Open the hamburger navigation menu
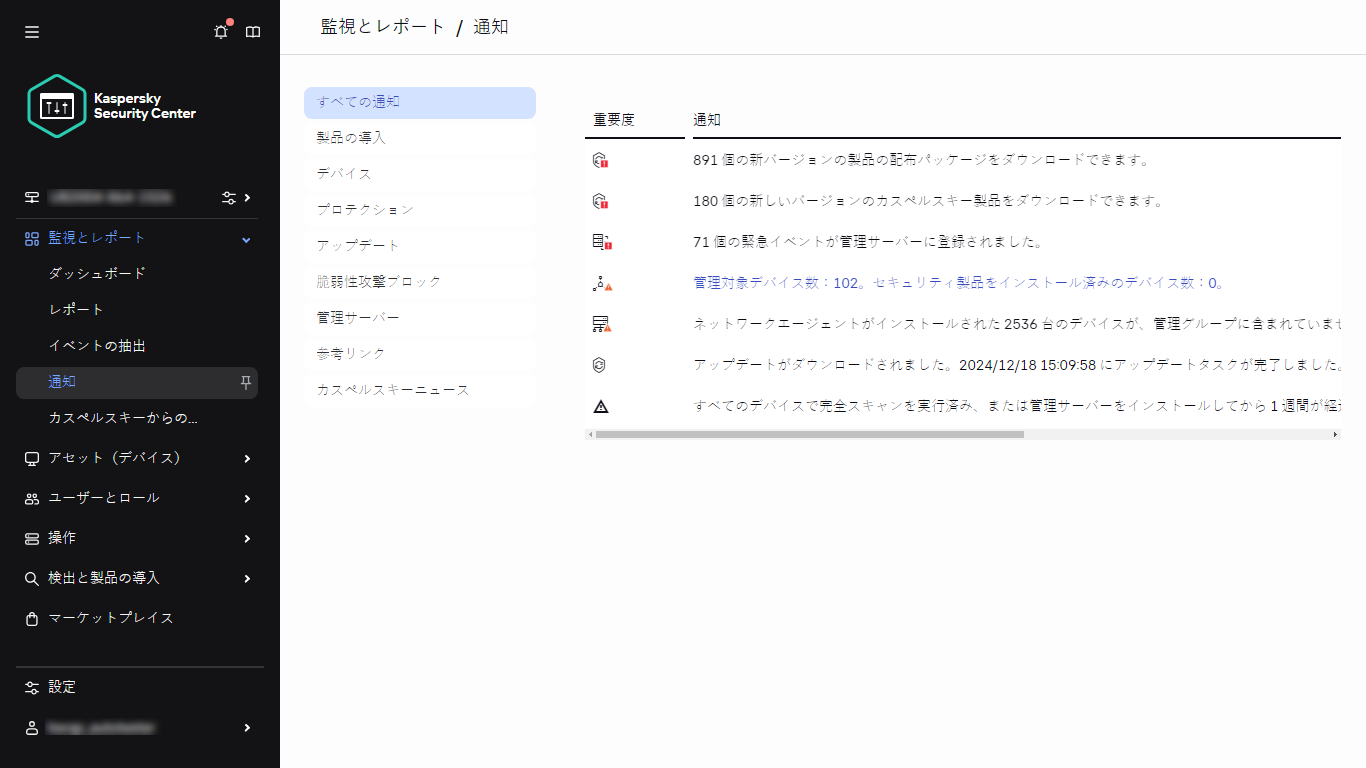The height and width of the screenshot is (768, 1366). 31,31
